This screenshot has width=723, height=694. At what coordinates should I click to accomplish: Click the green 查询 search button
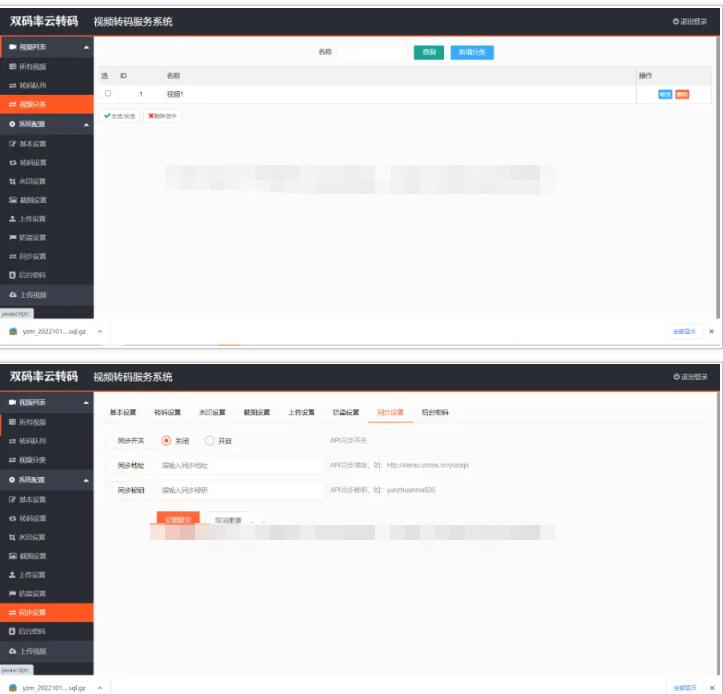[x=428, y=52]
